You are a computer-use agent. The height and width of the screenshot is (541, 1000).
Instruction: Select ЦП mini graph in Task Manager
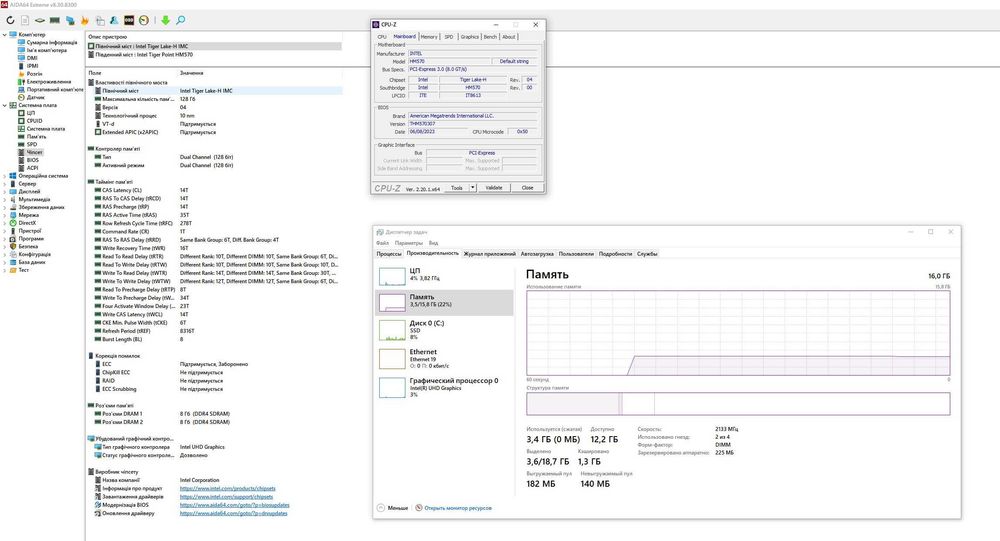point(392,276)
